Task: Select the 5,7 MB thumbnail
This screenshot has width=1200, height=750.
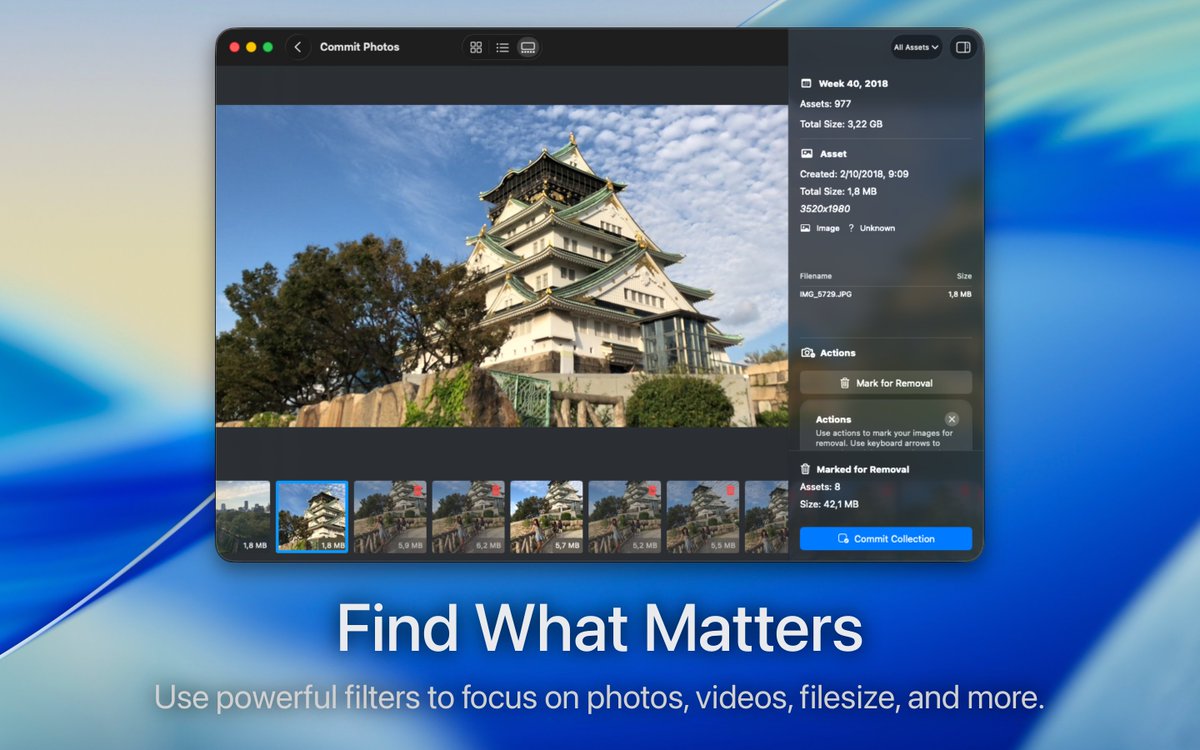Action: 546,517
